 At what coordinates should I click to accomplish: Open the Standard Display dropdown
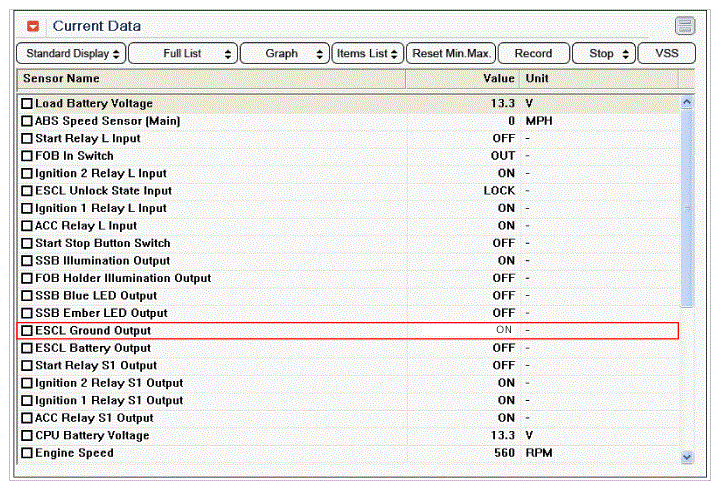(x=71, y=53)
